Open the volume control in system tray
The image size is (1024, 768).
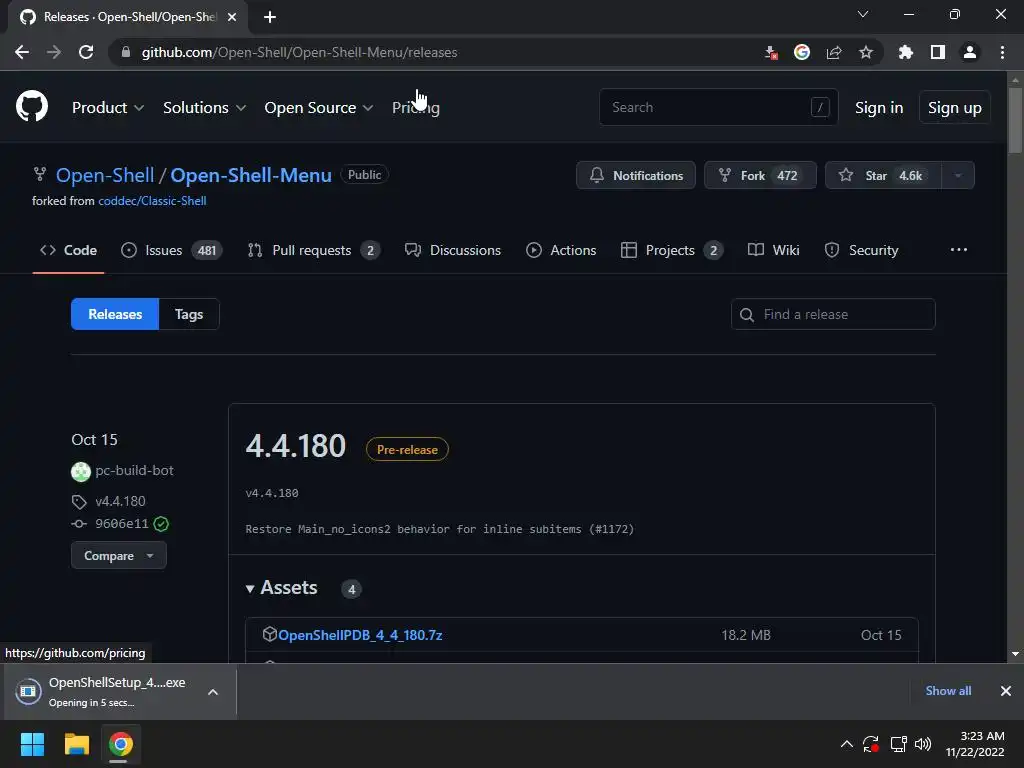click(923, 744)
